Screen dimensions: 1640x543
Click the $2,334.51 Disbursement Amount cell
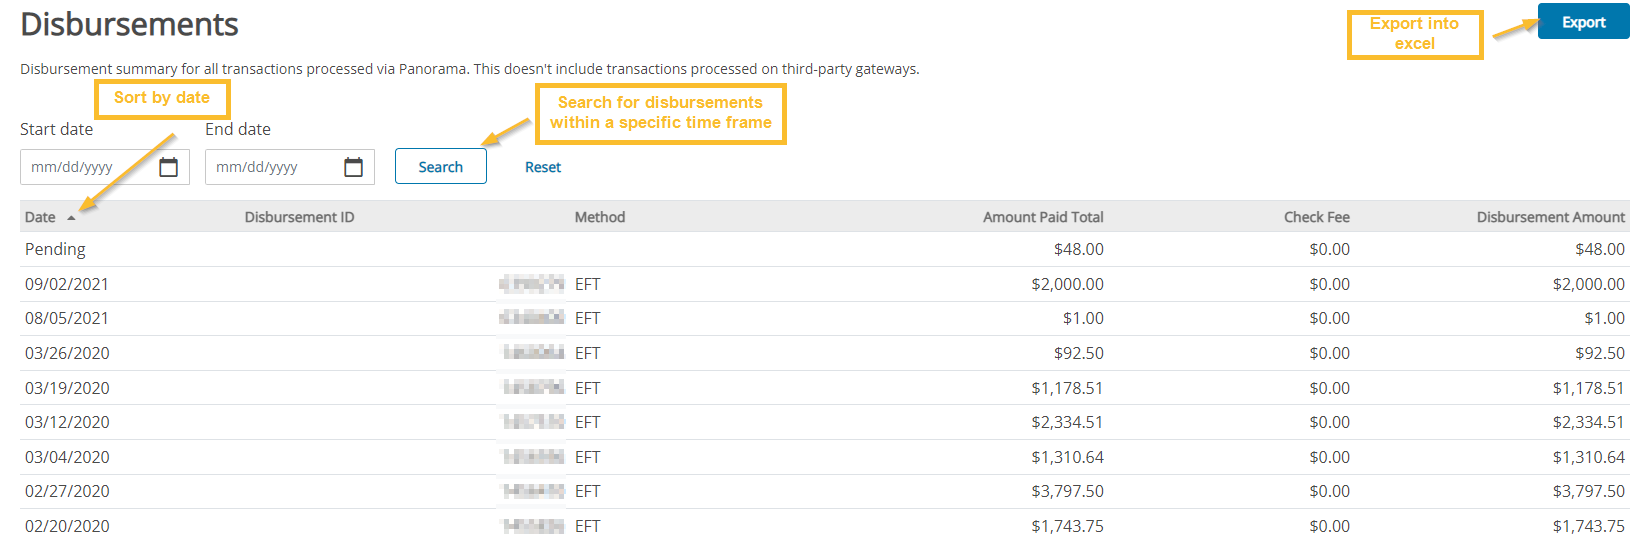pyautogui.click(x=1589, y=422)
